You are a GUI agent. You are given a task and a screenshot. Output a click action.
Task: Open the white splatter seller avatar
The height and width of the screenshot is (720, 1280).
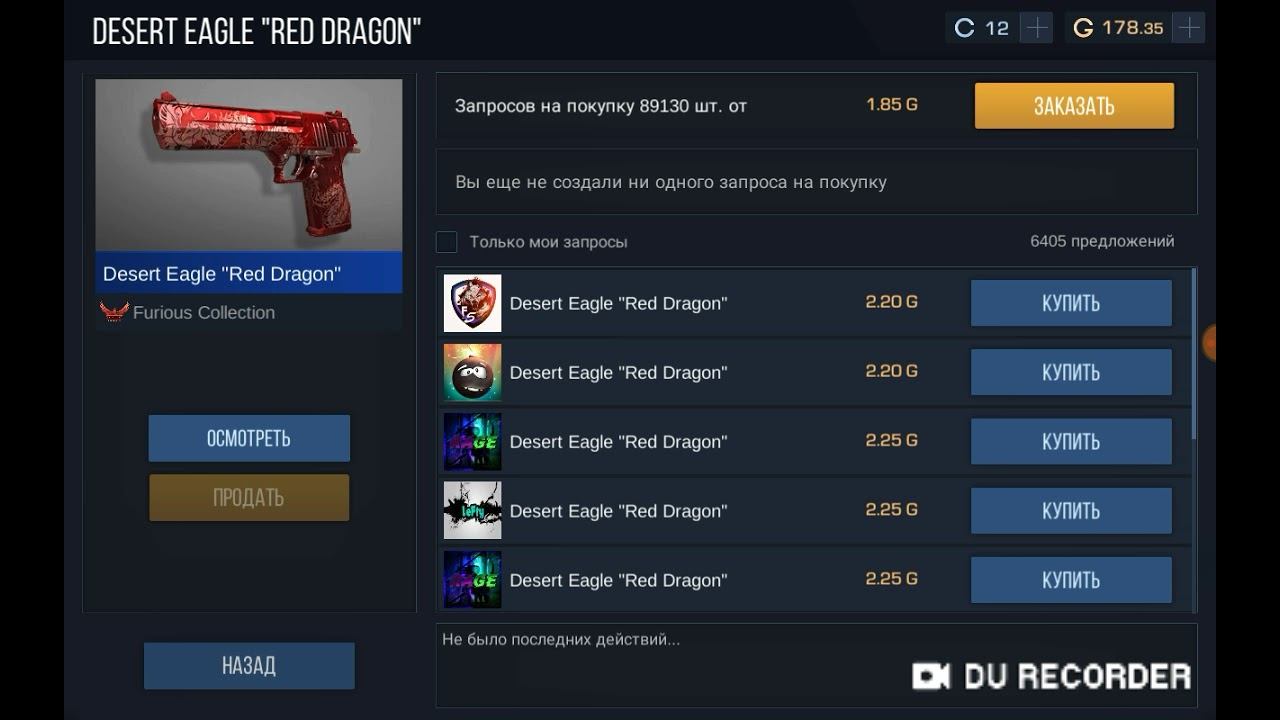(x=472, y=511)
